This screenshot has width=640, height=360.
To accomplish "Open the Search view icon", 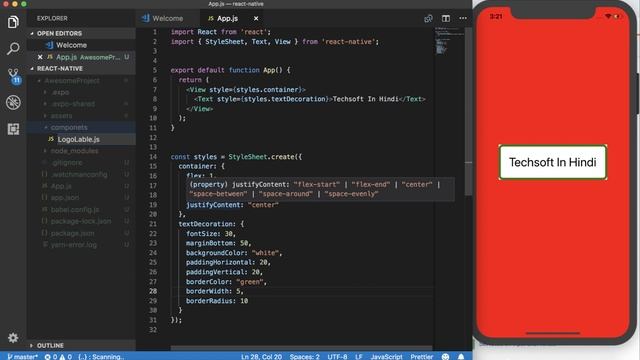I will 13,49.
